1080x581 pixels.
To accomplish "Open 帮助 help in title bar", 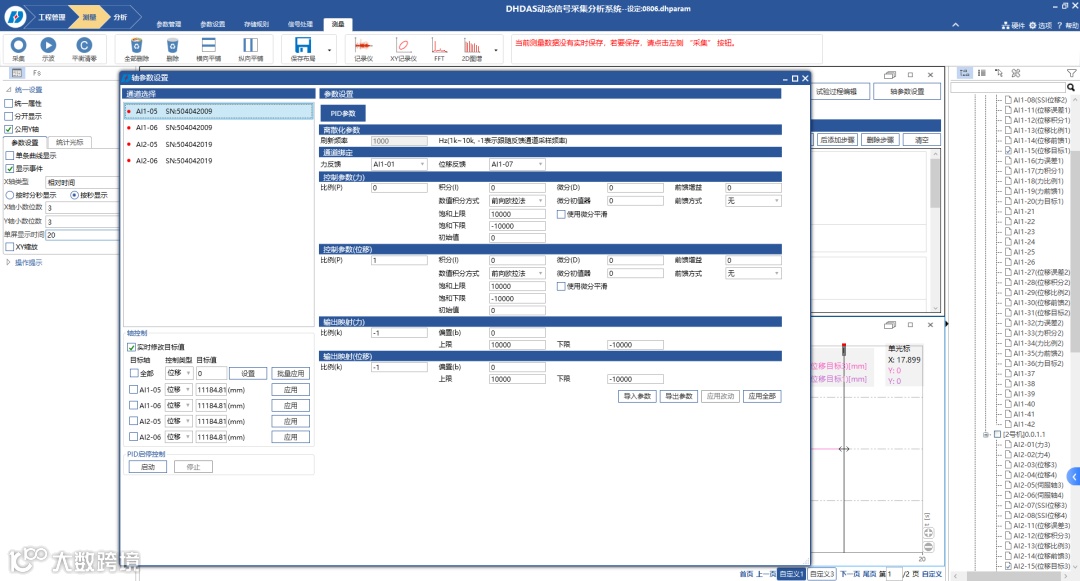I will coord(1068,25).
